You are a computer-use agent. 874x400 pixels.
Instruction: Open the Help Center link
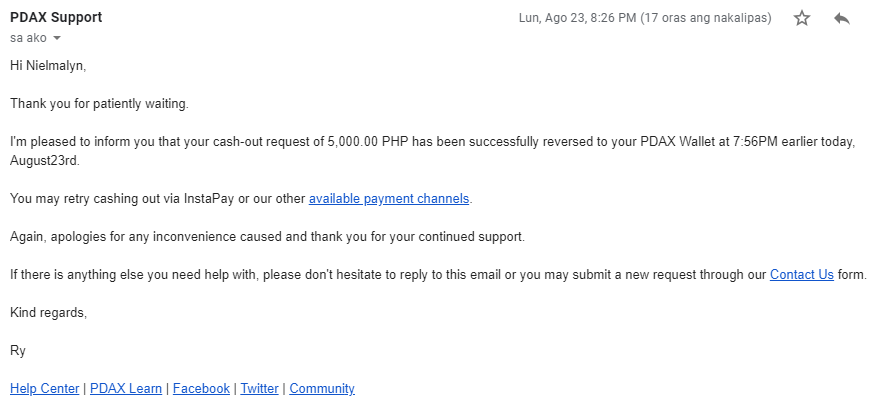[45, 388]
